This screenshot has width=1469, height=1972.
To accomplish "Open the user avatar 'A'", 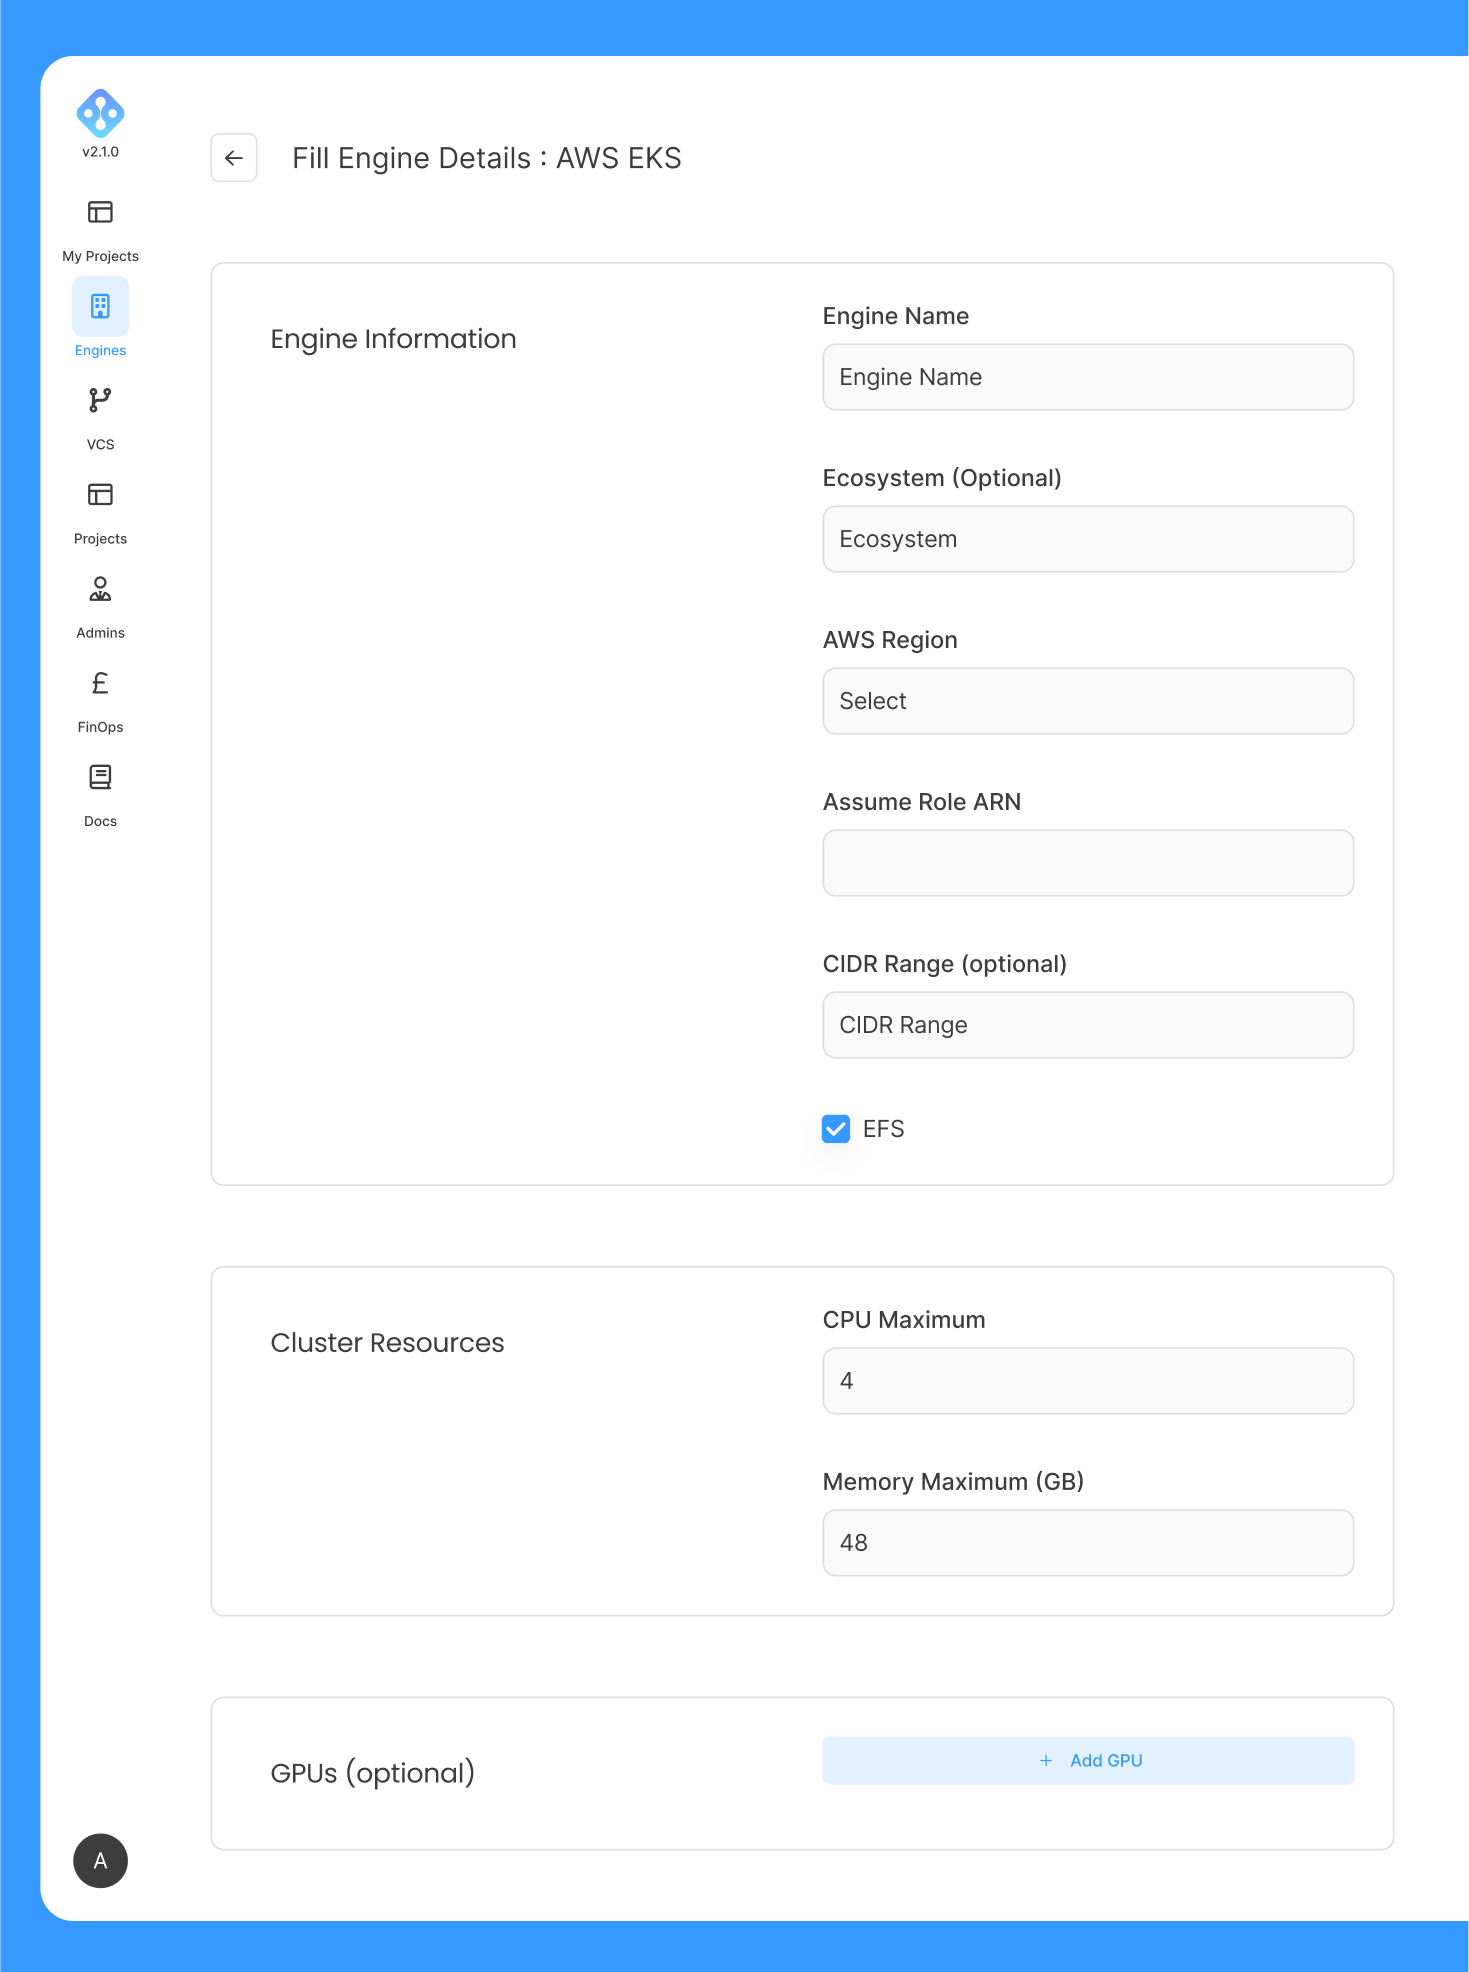I will tap(100, 1861).
